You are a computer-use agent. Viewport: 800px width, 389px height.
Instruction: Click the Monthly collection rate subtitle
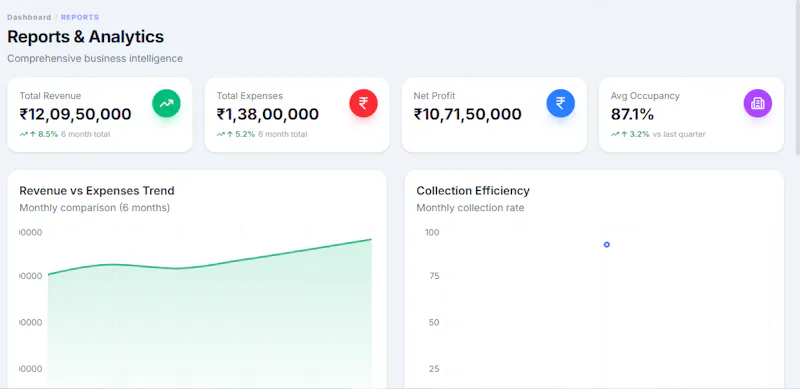click(470, 208)
